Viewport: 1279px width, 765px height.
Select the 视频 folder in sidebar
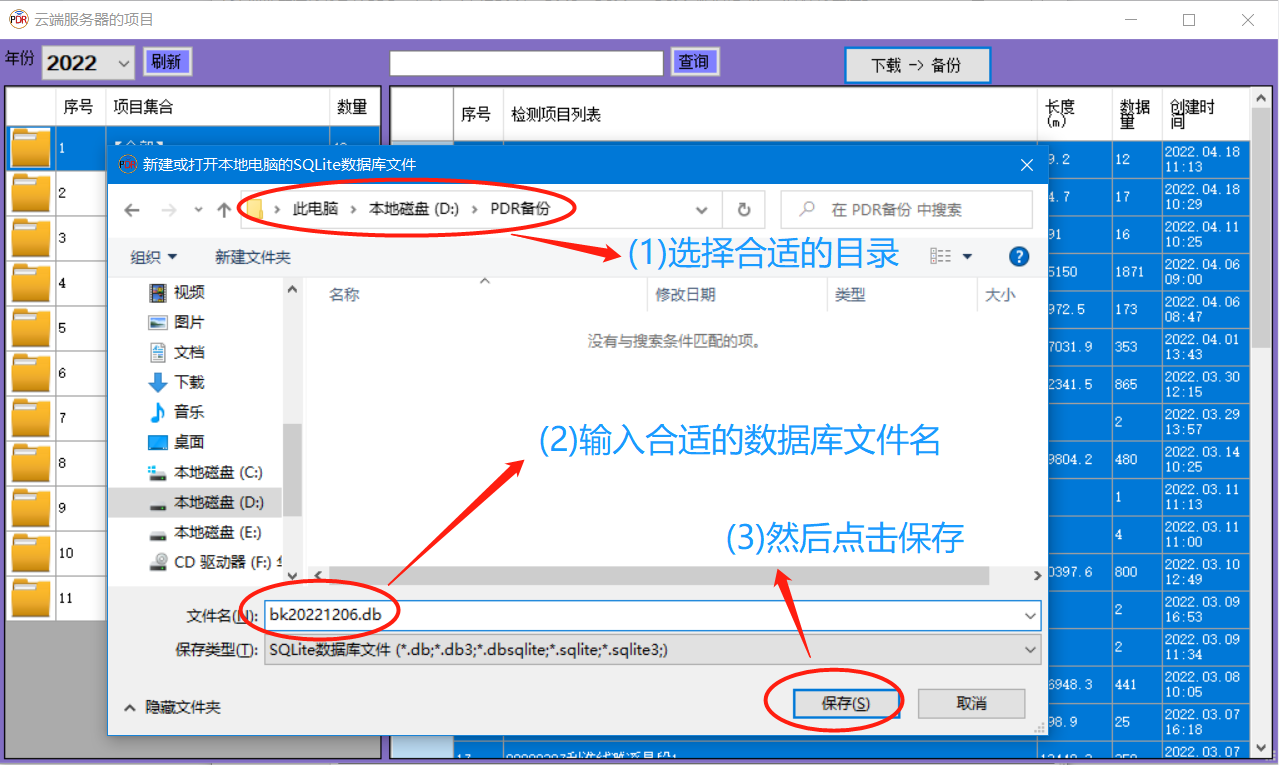[188, 292]
